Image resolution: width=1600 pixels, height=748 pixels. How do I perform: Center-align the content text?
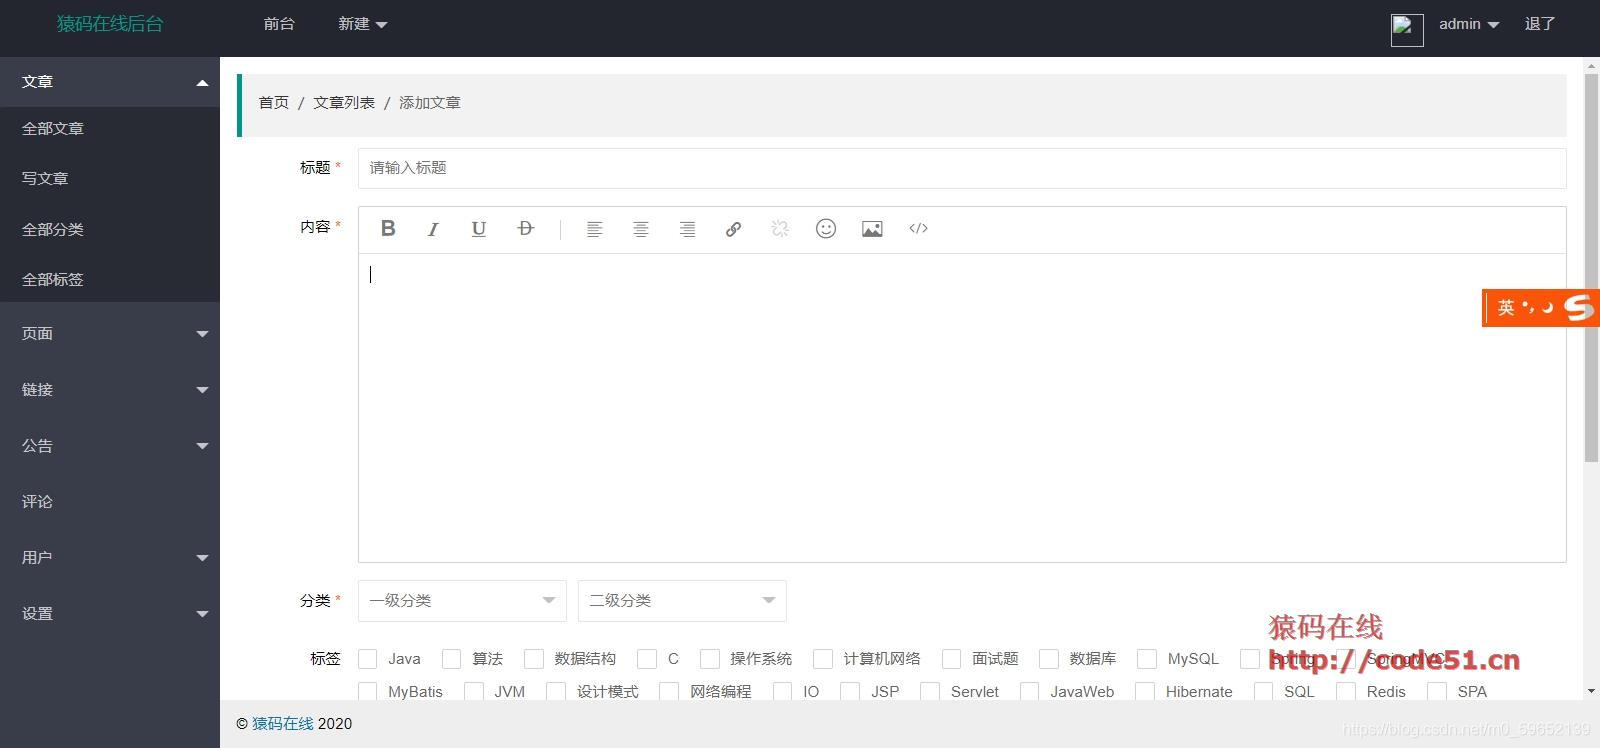641,229
